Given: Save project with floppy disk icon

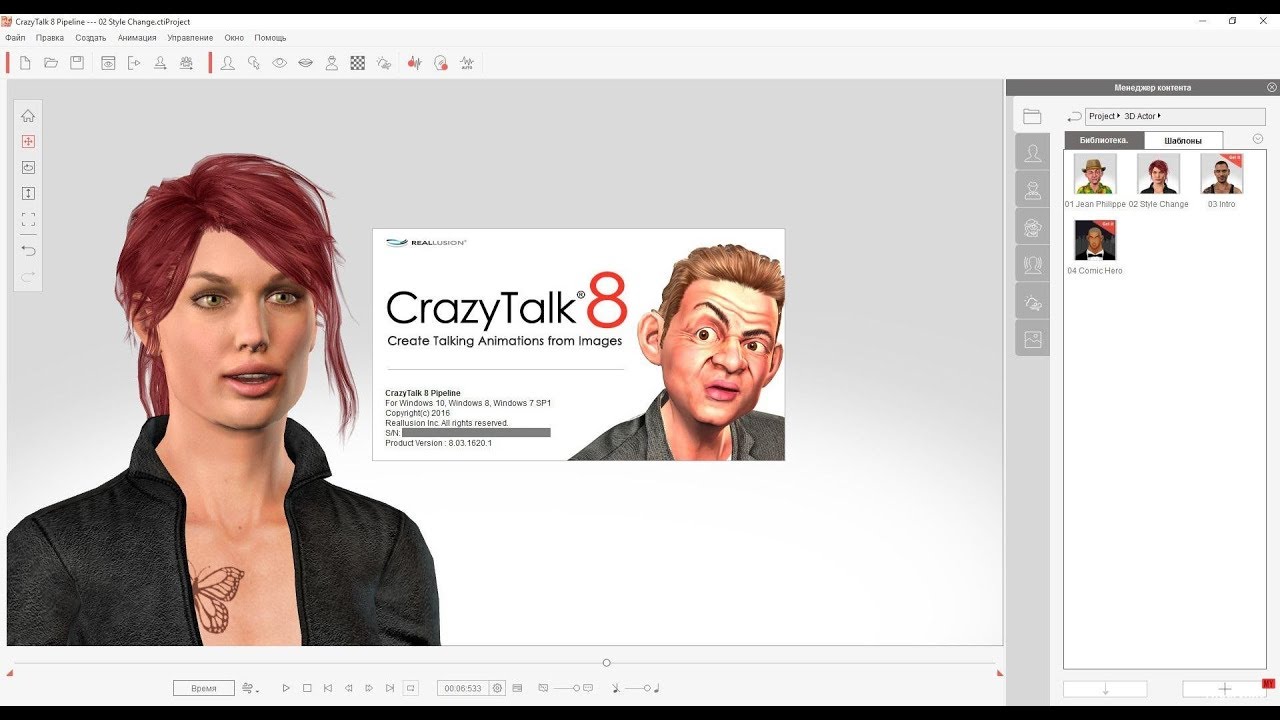Looking at the screenshot, I should (77, 63).
